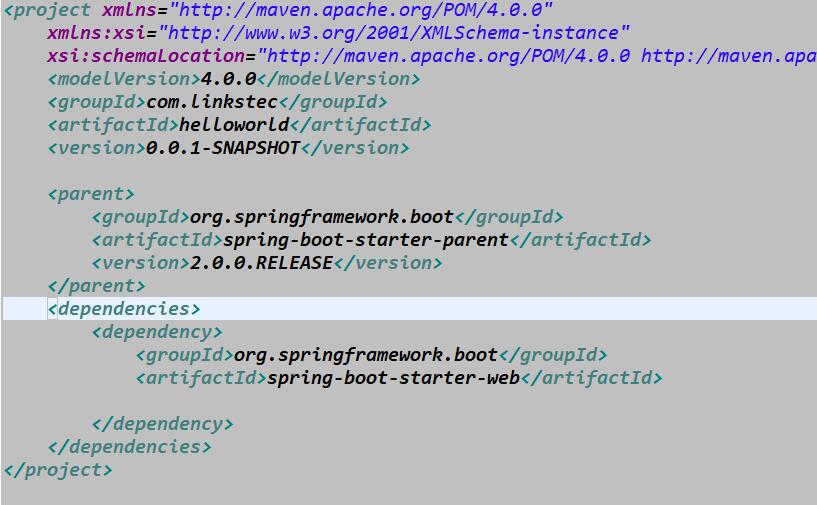This screenshot has height=505, width=817.
Task: Click the highlighted opening dependencies tag
Action: pos(124,309)
